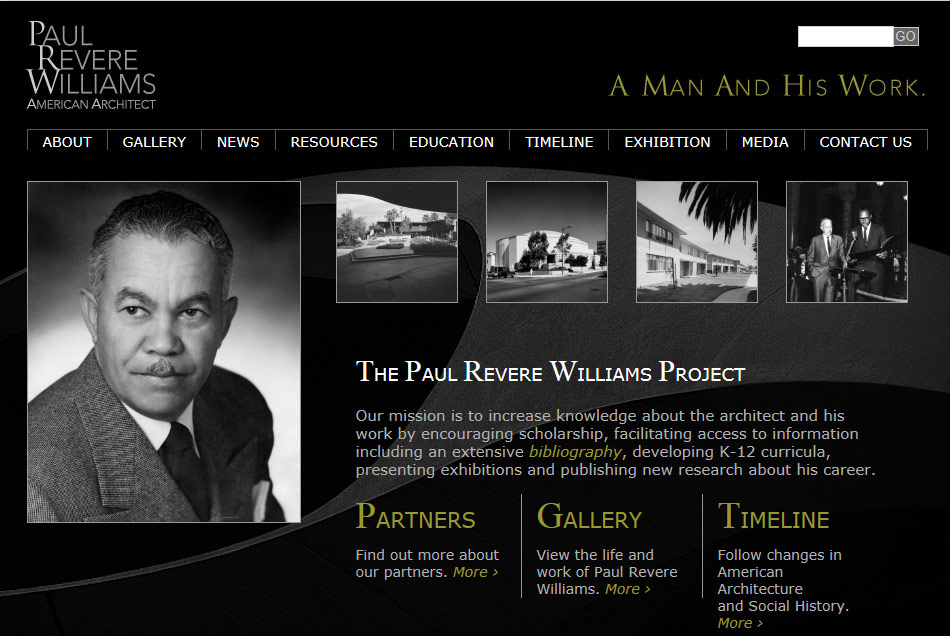Open the News section
Viewport: 950px width, 636px height.
click(x=238, y=142)
